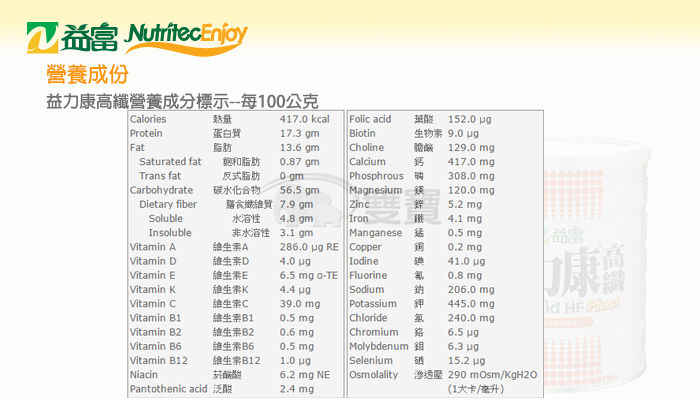Select the Carbohydrate value 56.5 gm
This screenshot has width=700, height=400.
(x=300, y=190)
